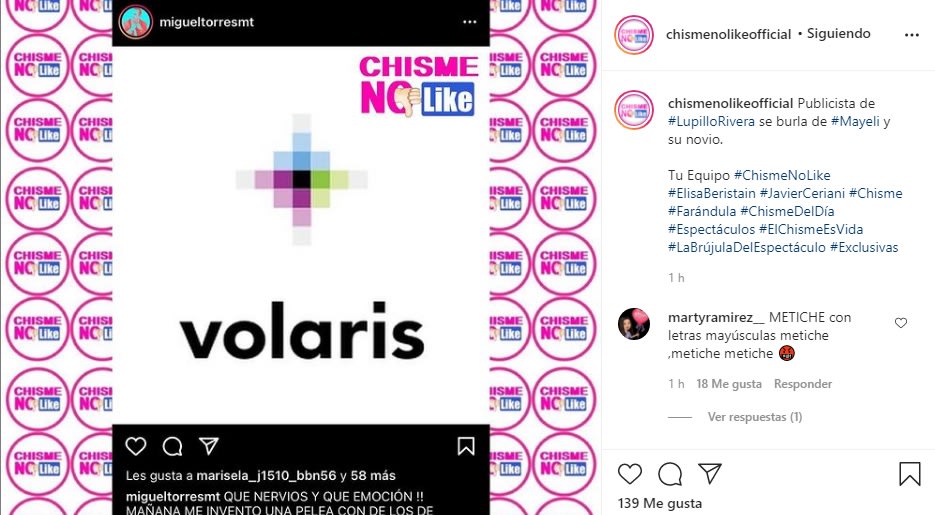Like martyramirez__ comment with small heart
The image size is (935, 515).
pyautogui.click(x=901, y=322)
